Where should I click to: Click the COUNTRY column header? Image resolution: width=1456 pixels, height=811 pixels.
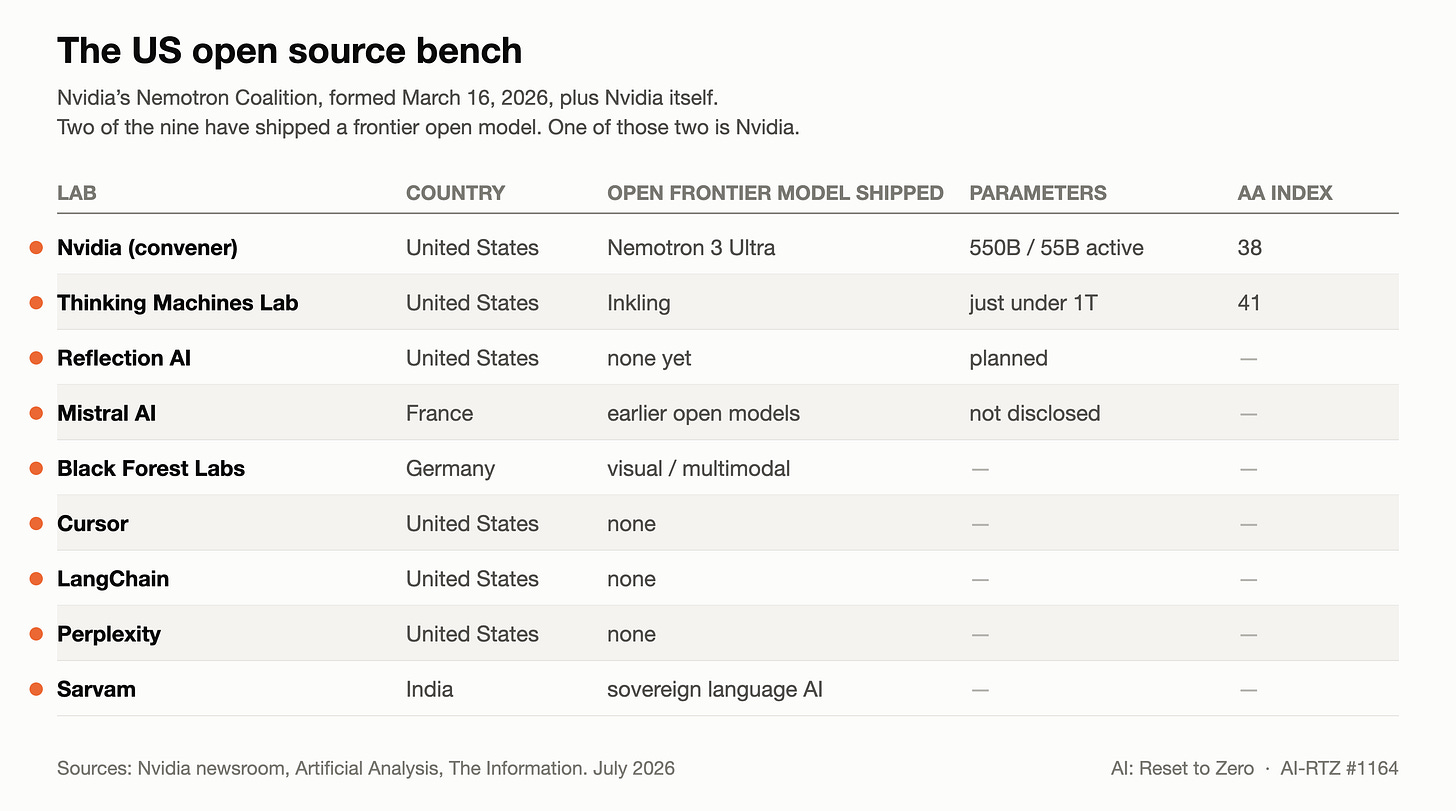(455, 193)
